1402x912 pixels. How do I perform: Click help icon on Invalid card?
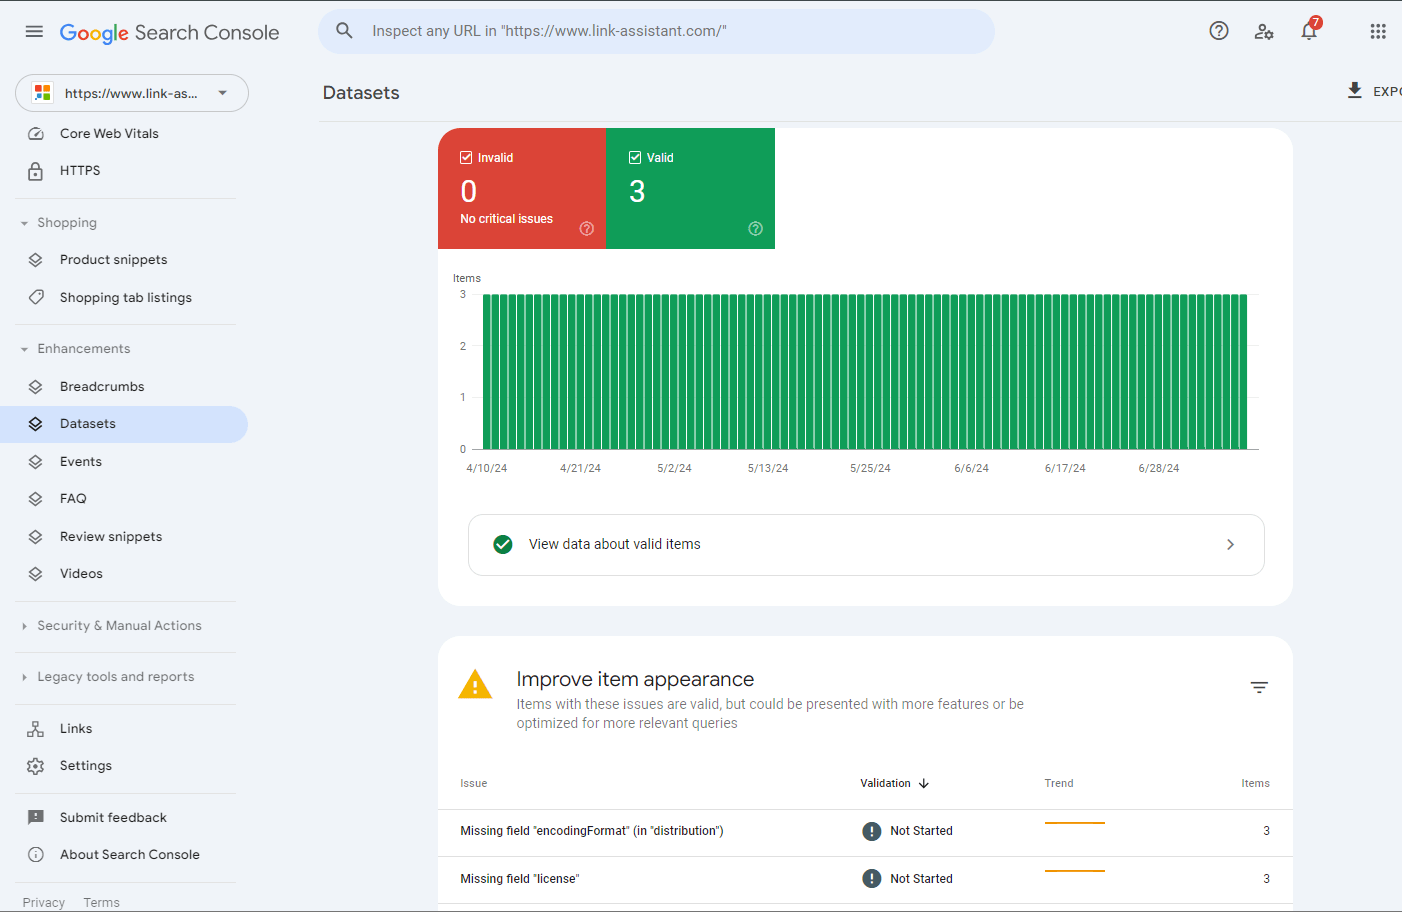(x=587, y=229)
